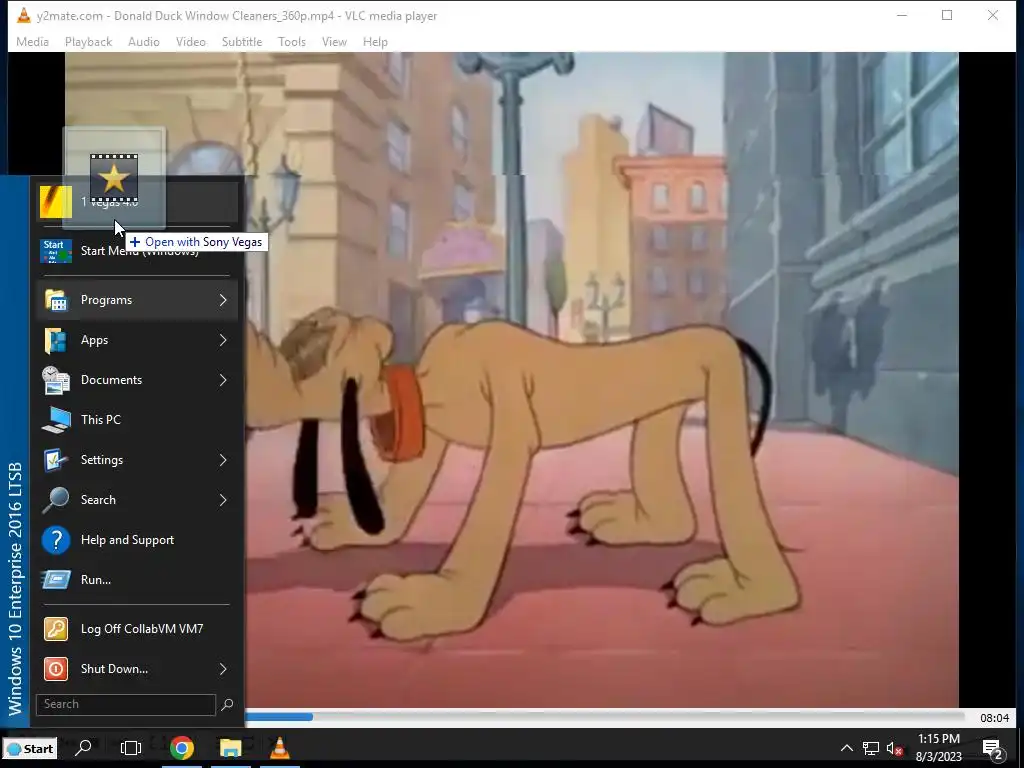This screenshot has height=768, width=1024.
Task: Click the muted volume icon in tray
Action: (895, 748)
